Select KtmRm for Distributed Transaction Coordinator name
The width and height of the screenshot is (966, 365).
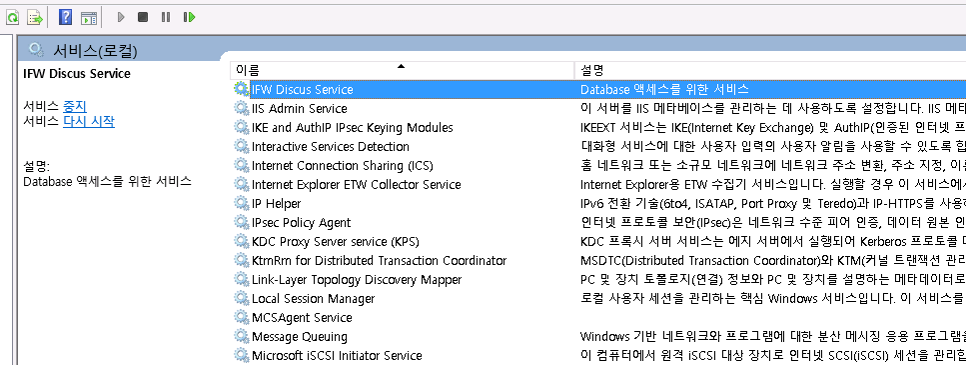(x=380, y=261)
